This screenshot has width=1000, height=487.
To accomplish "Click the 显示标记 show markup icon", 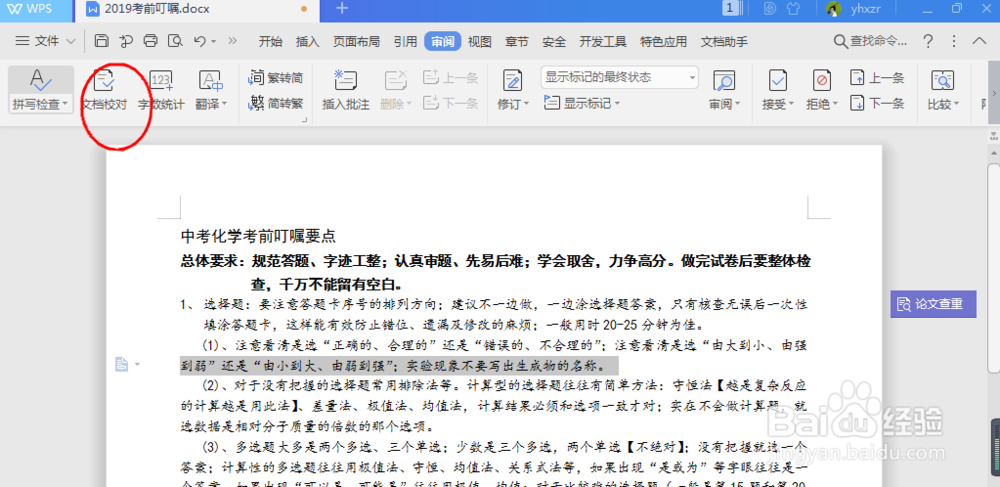I will tap(552, 103).
